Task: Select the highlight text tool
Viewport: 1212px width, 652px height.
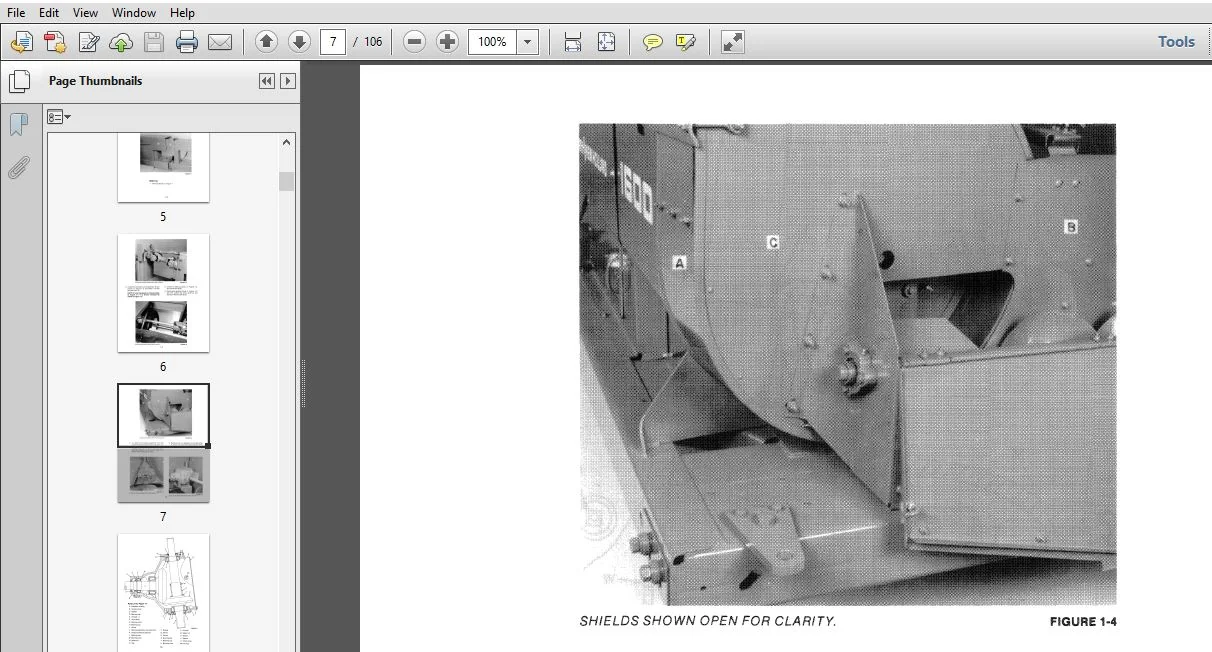Action: coord(686,42)
